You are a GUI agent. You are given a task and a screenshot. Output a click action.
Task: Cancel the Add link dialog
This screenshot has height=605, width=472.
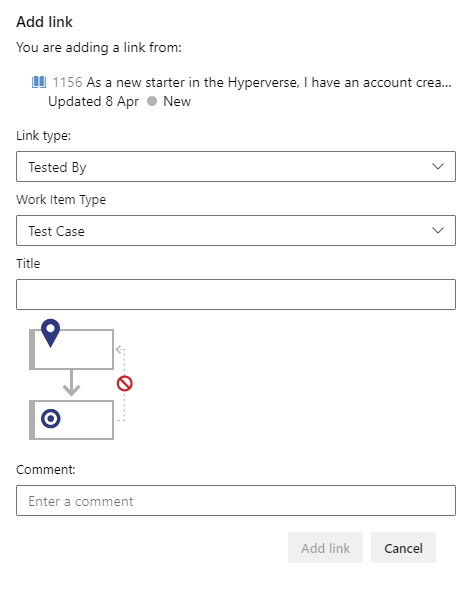pos(403,548)
